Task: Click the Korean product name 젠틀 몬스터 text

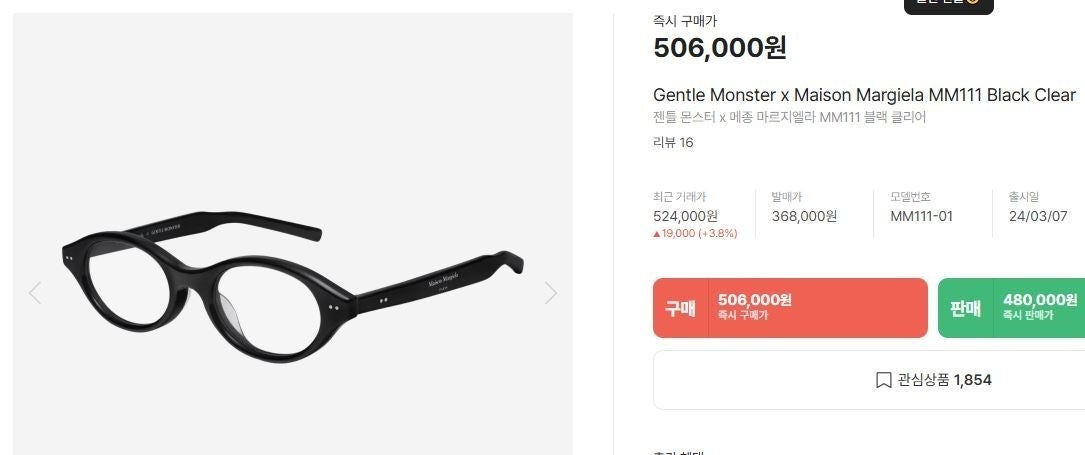Action: pyautogui.click(x=790, y=117)
